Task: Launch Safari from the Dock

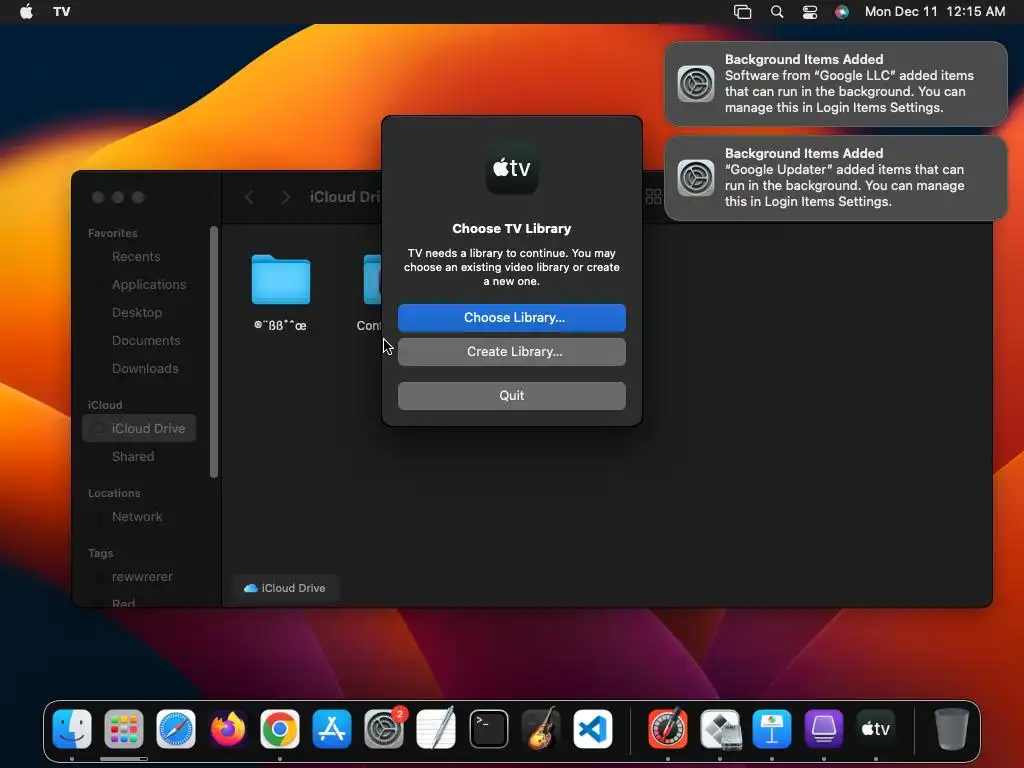Action: (176, 729)
